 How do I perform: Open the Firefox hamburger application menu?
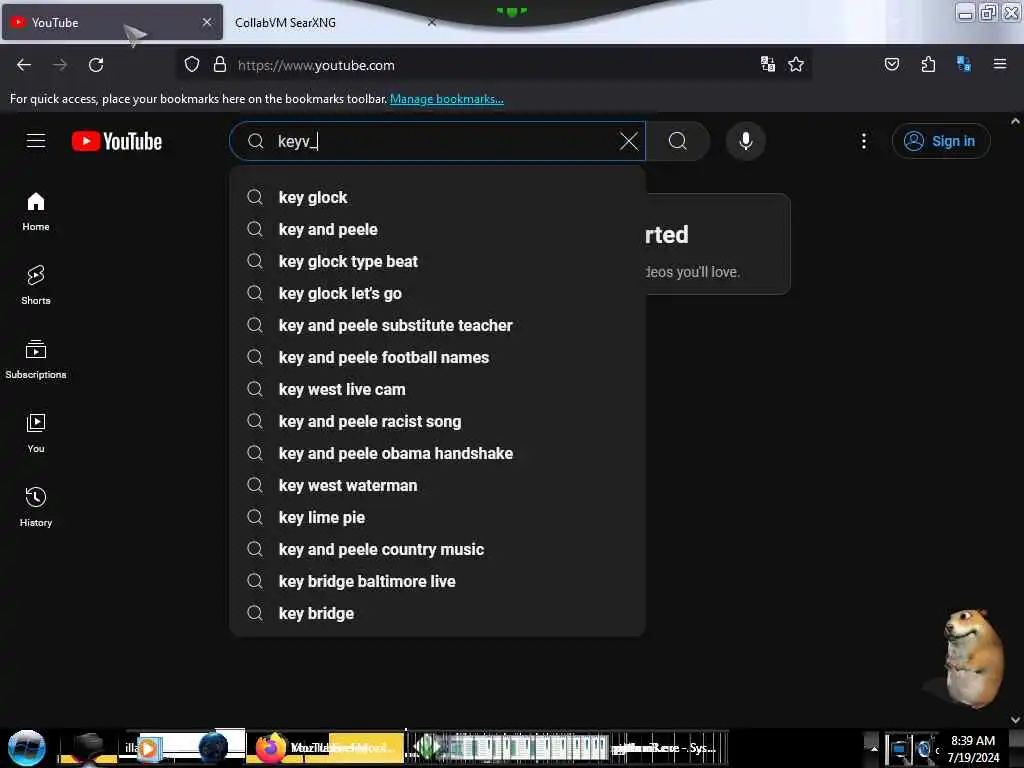pyautogui.click(x=999, y=64)
